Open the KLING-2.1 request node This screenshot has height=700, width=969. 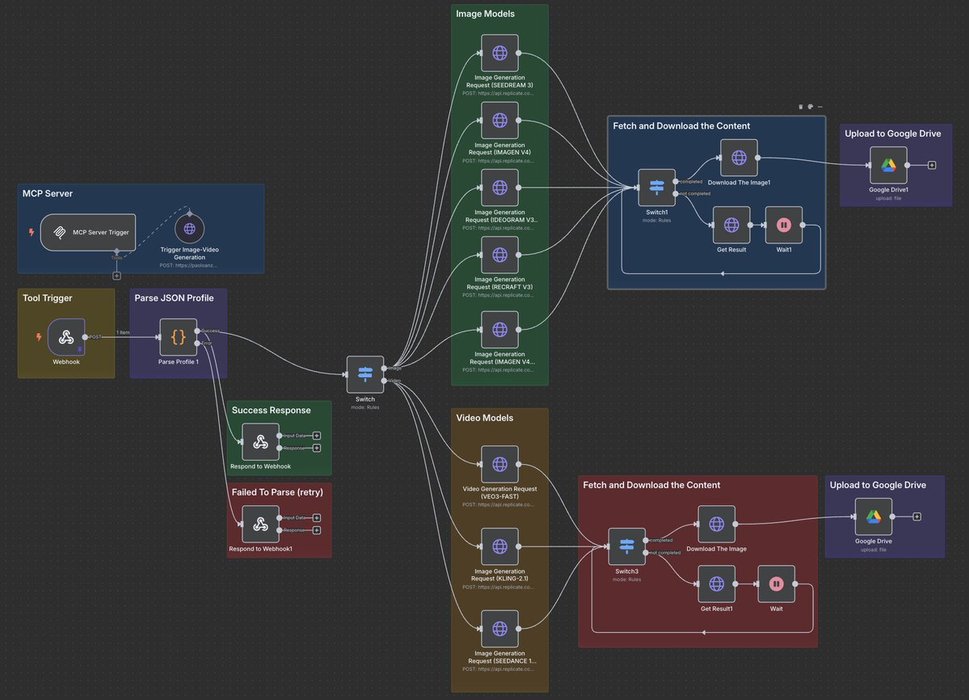pyautogui.click(x=499, y=547)
